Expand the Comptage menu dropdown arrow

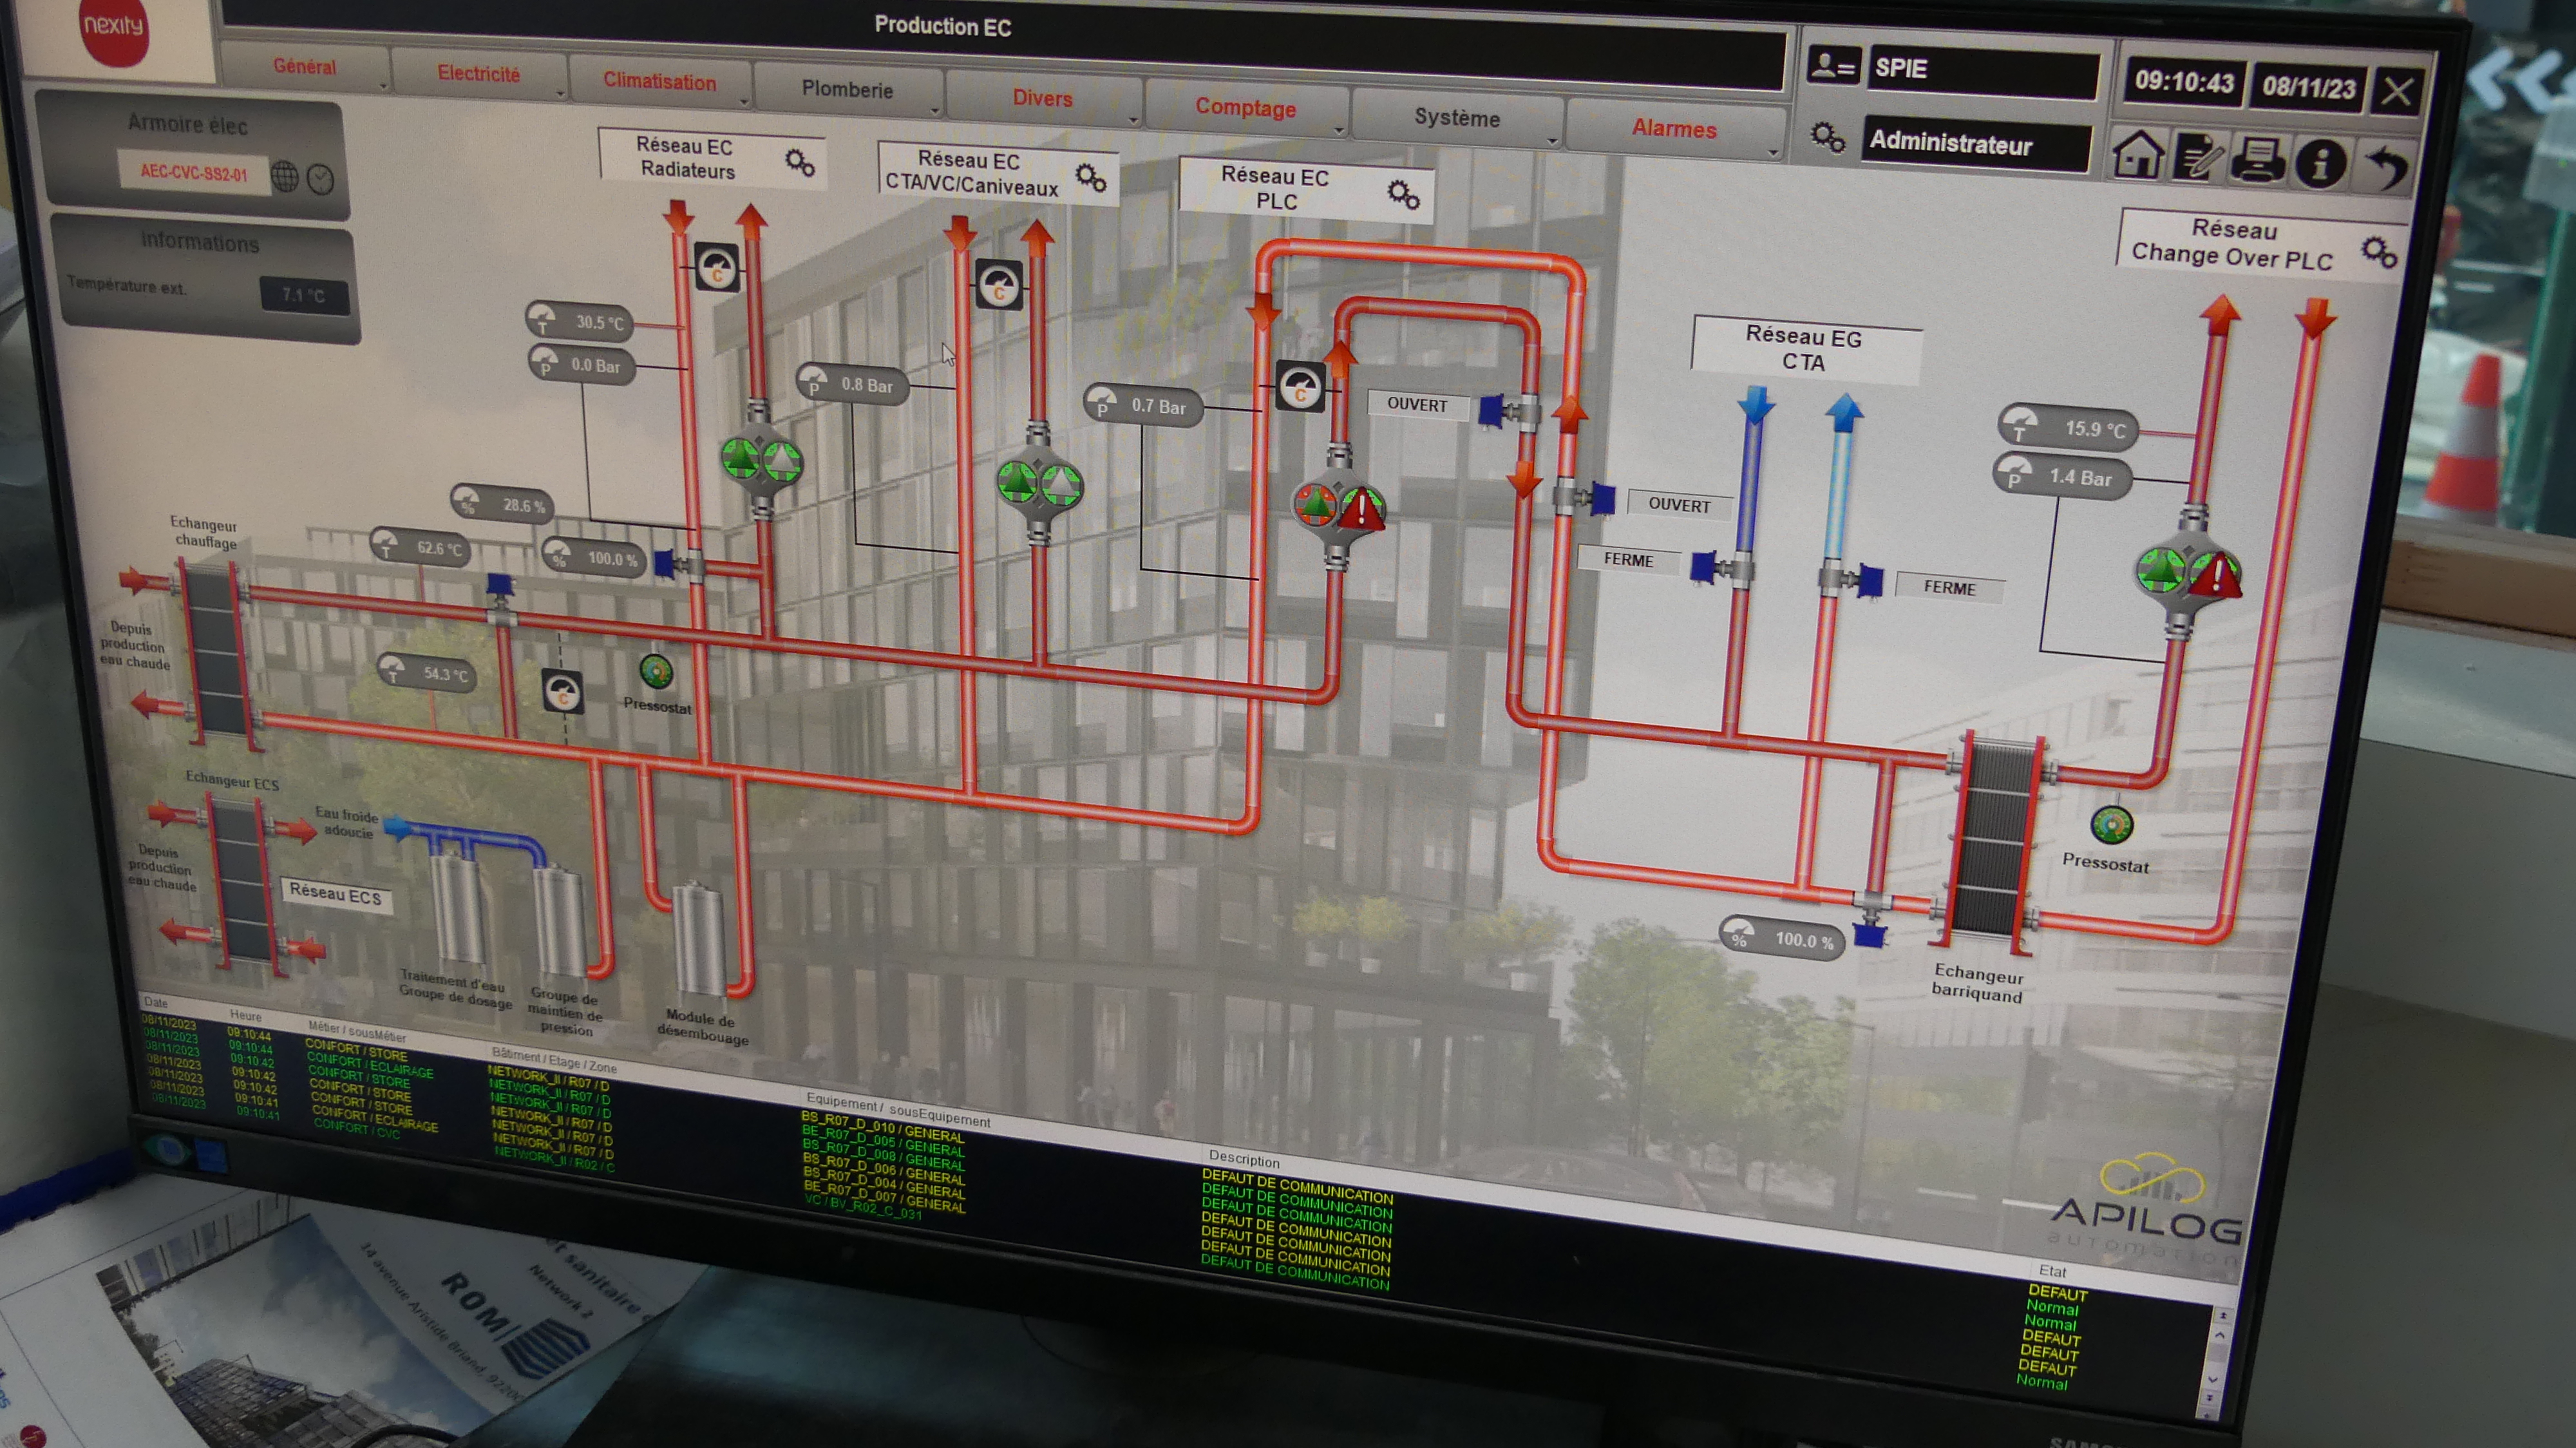1339,130
